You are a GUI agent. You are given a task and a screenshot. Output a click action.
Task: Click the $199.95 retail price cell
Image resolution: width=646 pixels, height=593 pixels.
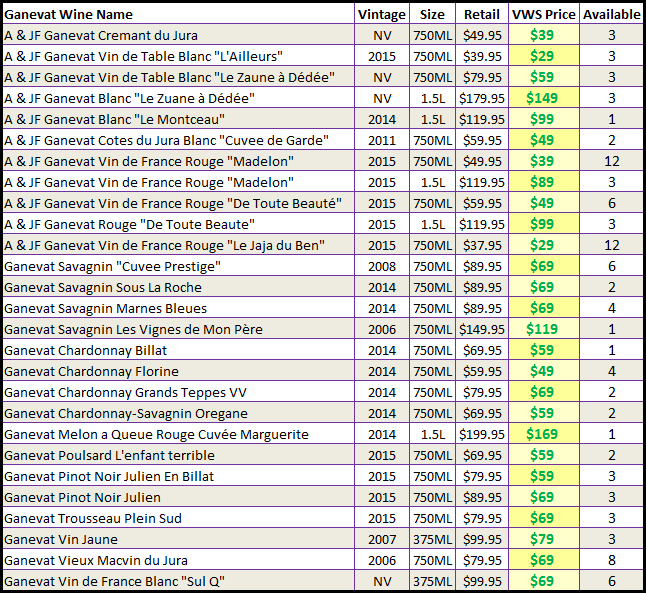tap(482, 434)
